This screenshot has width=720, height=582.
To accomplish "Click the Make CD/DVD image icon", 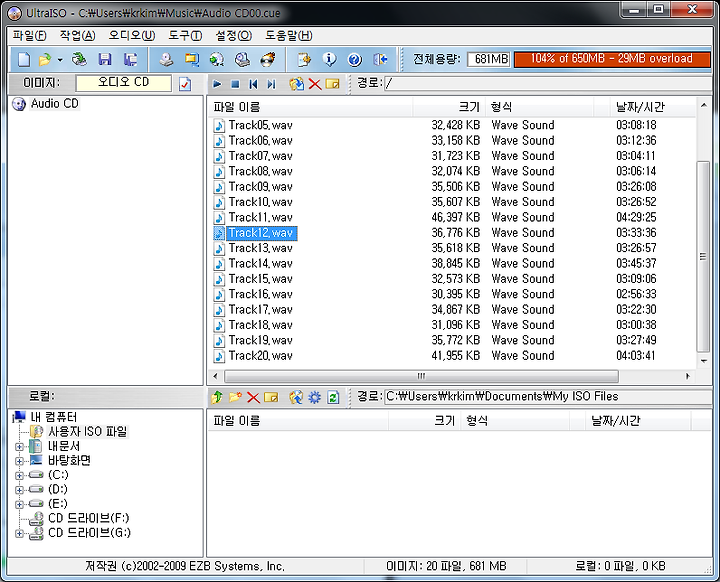I will 166,59.
